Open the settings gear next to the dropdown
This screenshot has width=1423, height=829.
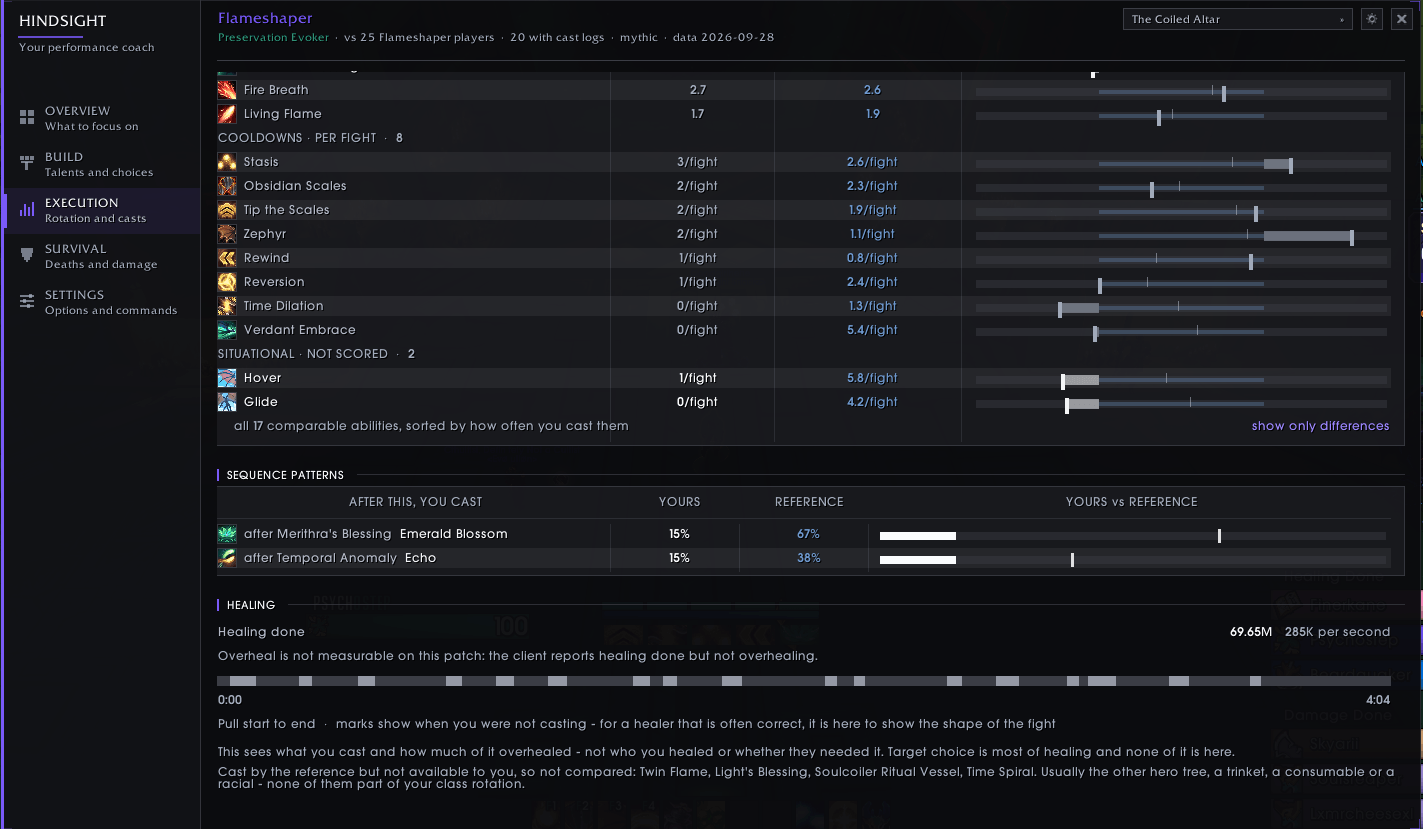click(x=1371, y=19)
